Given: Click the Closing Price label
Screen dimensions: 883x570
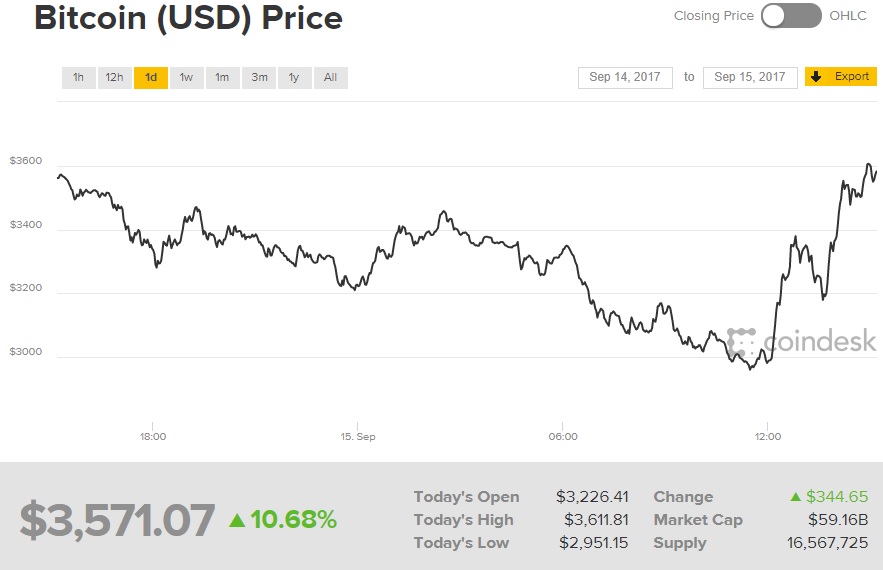Looking at the screenshot, I should click(x=713, y=16).
